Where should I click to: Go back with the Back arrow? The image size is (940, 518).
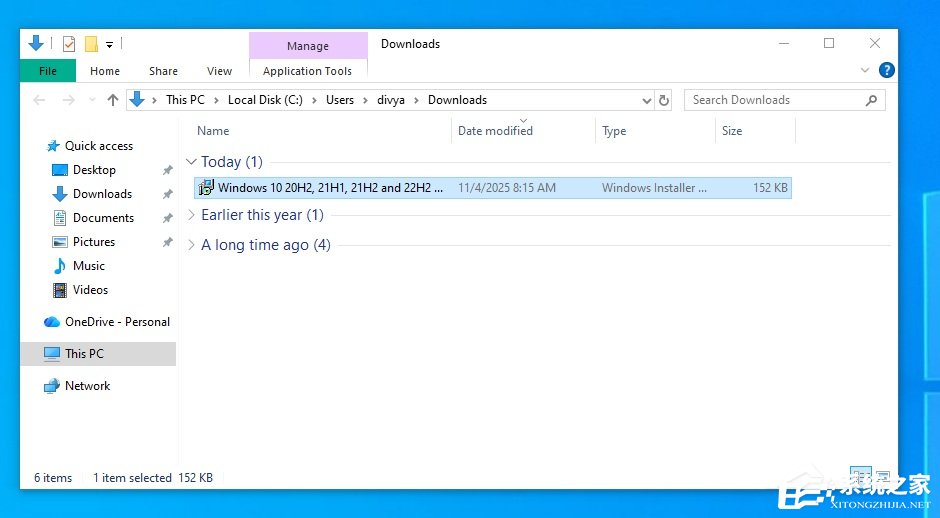(x=40, y=100)
